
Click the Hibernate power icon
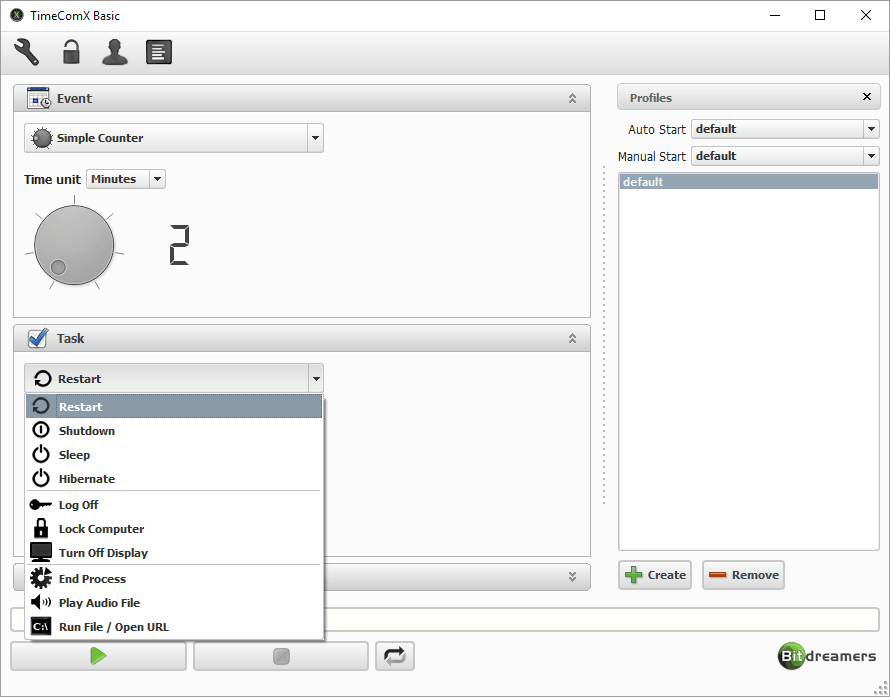(x=41, y=478)
